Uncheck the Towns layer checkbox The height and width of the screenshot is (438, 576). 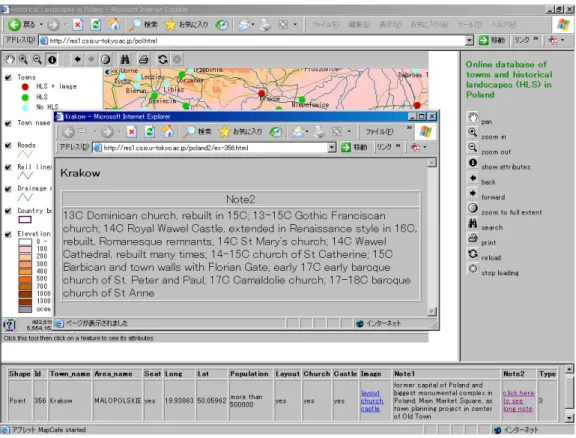click(x=8, y=78)
